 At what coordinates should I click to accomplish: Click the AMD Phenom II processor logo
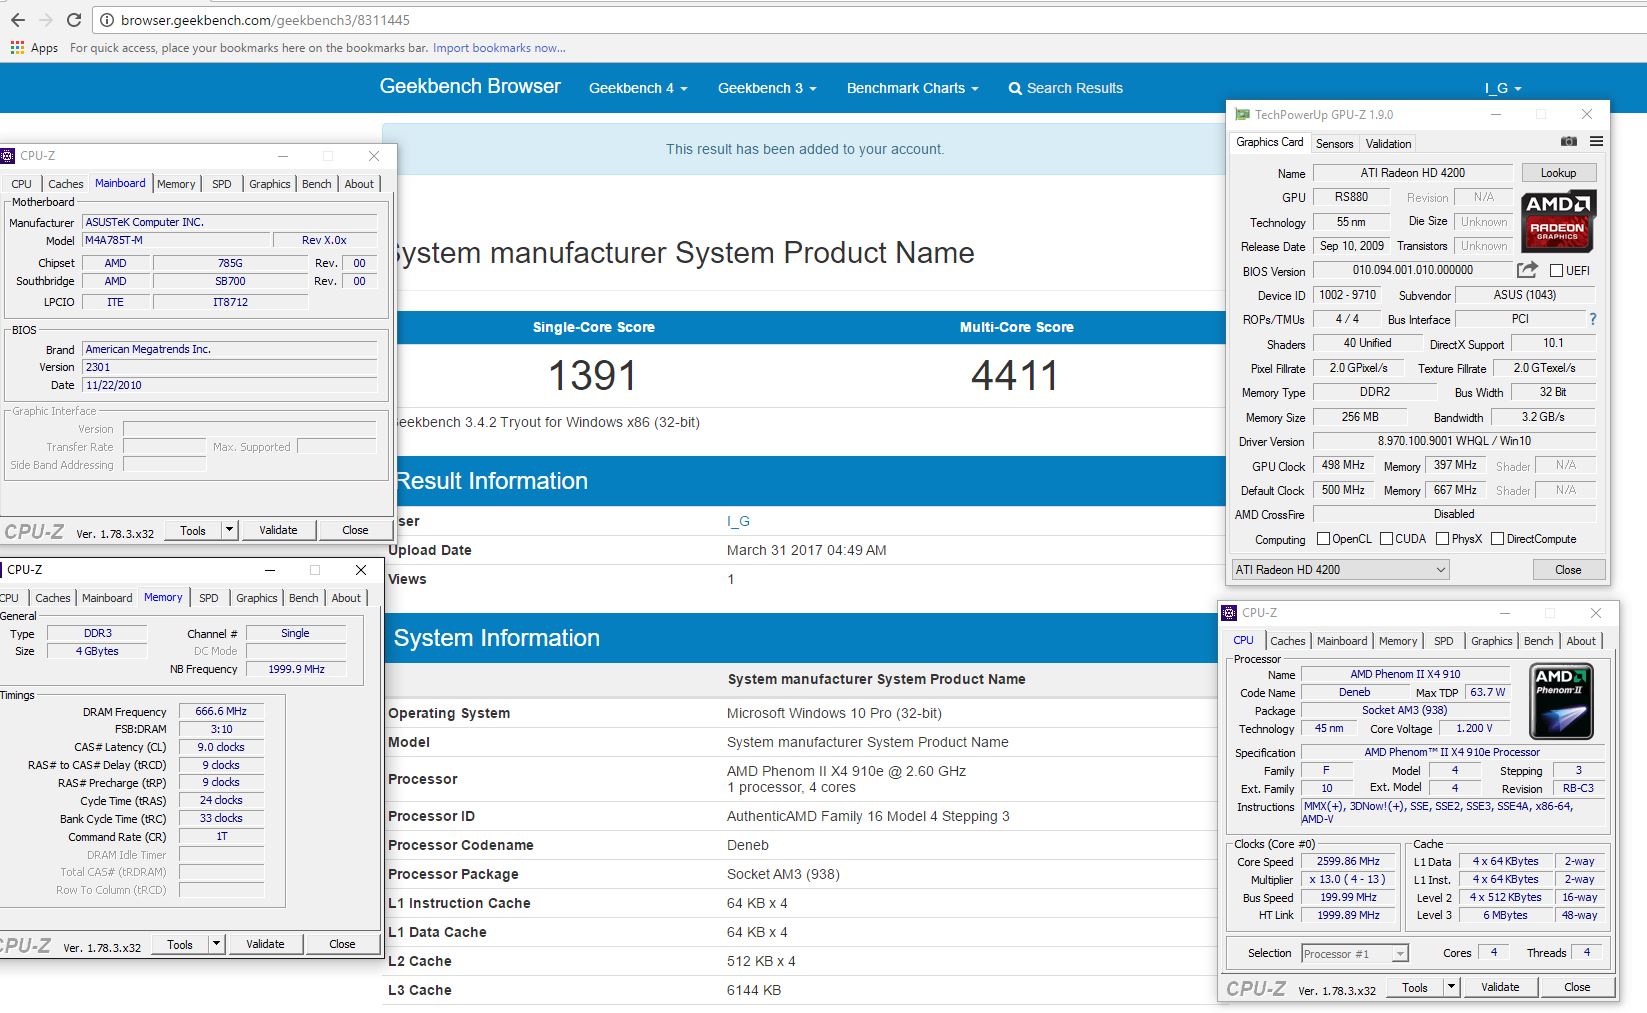click(x=1561, y=702)
